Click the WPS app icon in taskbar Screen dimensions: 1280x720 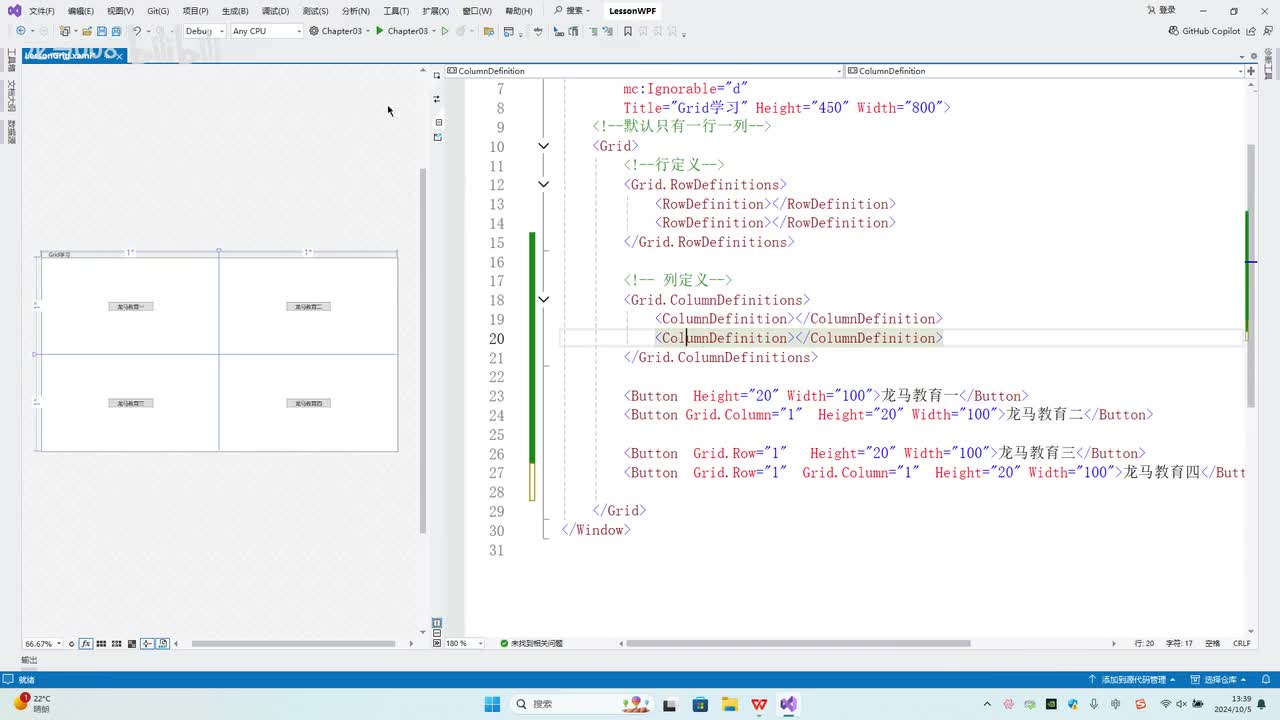coord(759,704)
